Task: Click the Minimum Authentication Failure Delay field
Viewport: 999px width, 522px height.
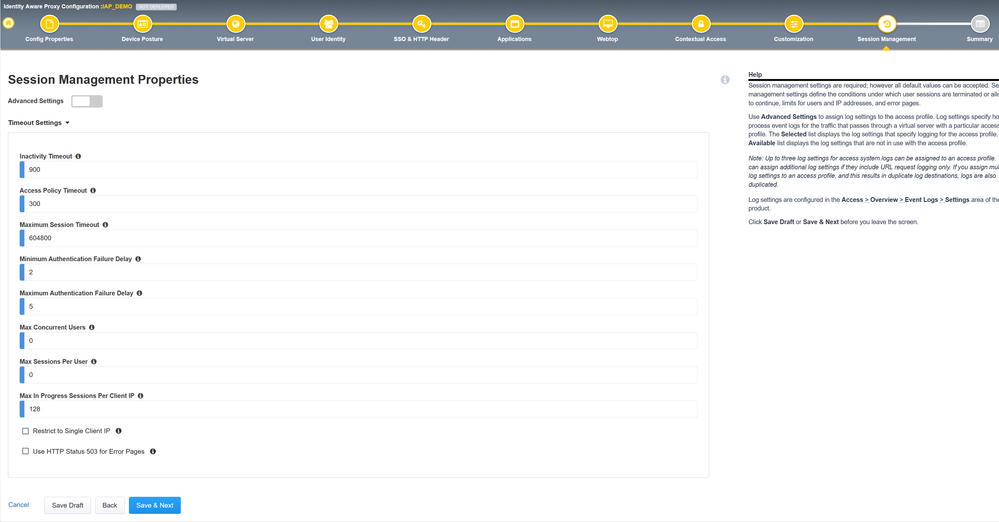Action: click(359, 272)
